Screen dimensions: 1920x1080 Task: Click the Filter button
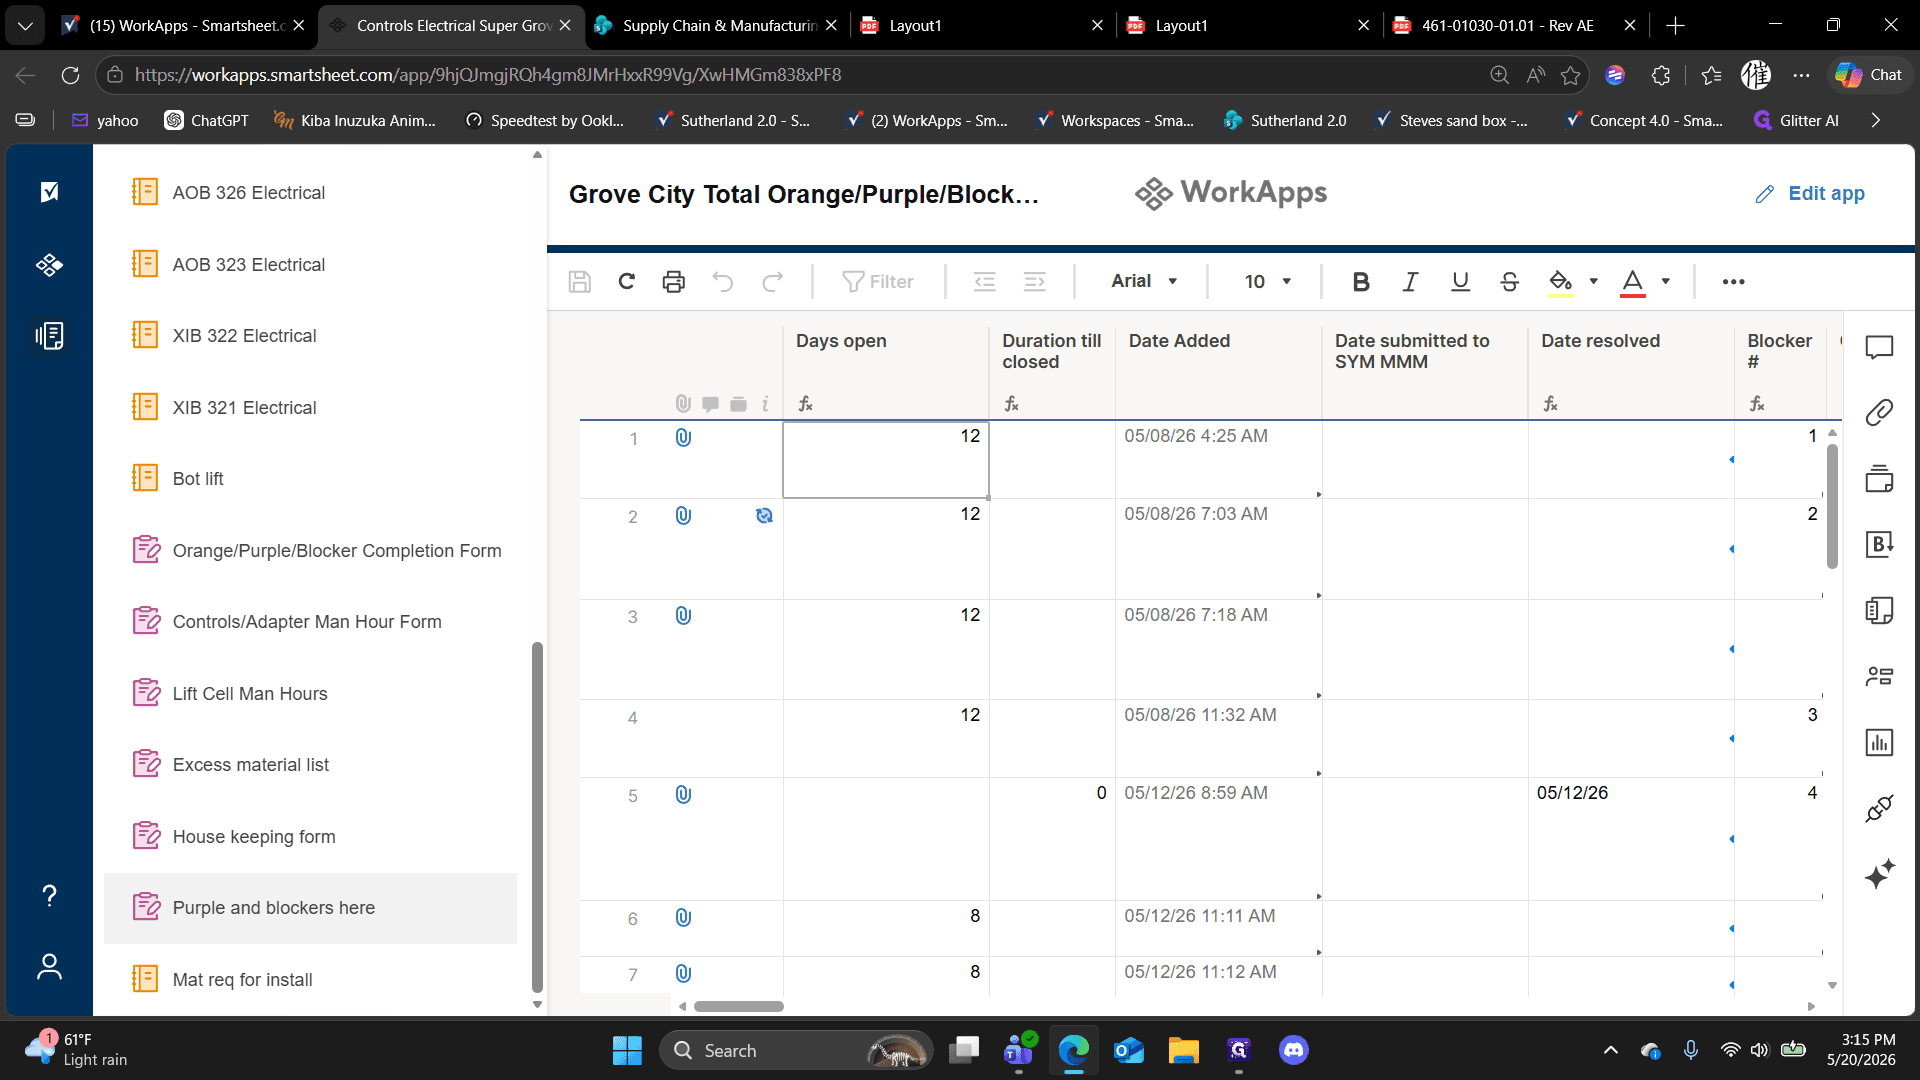tap(878, 282)
